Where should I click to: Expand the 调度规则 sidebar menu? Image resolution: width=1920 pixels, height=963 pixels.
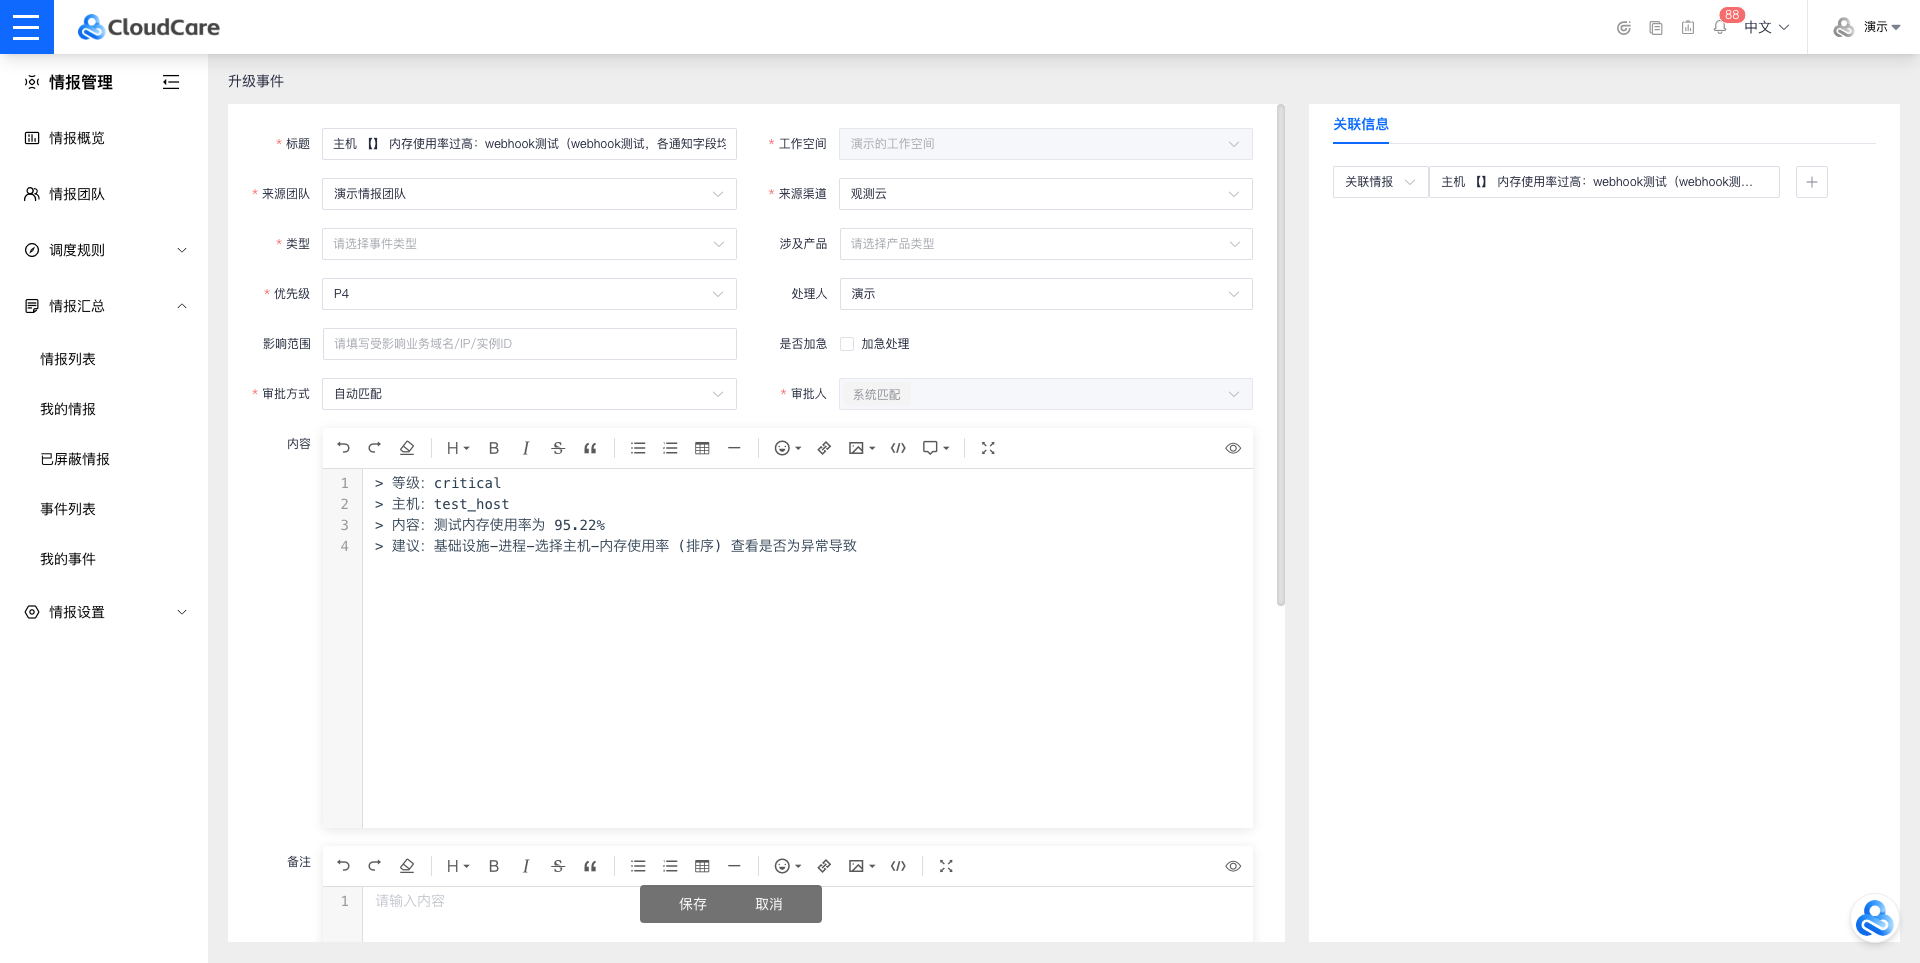[104, 250]
